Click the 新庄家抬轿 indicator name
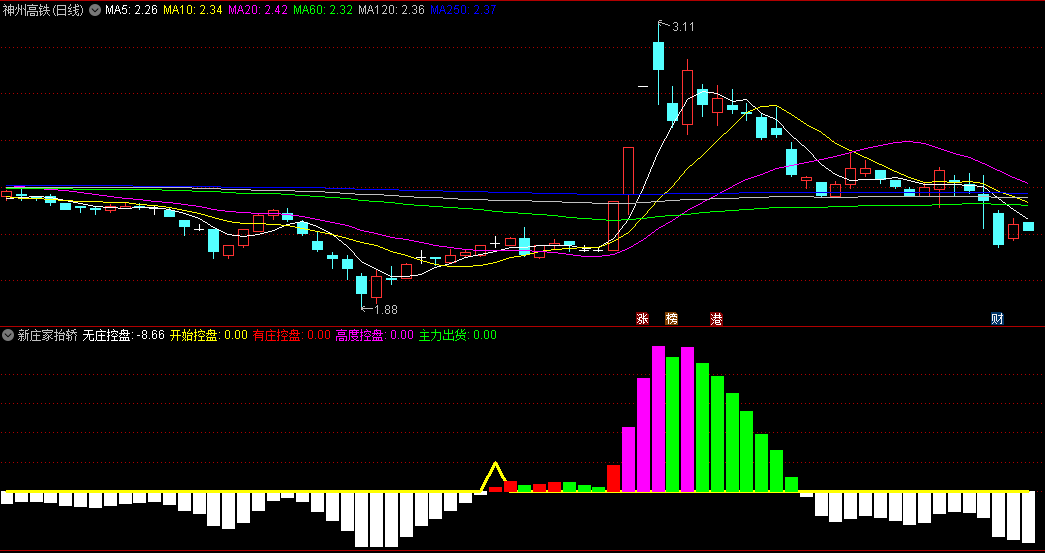The image size is (1045, 553). (47, 335)
